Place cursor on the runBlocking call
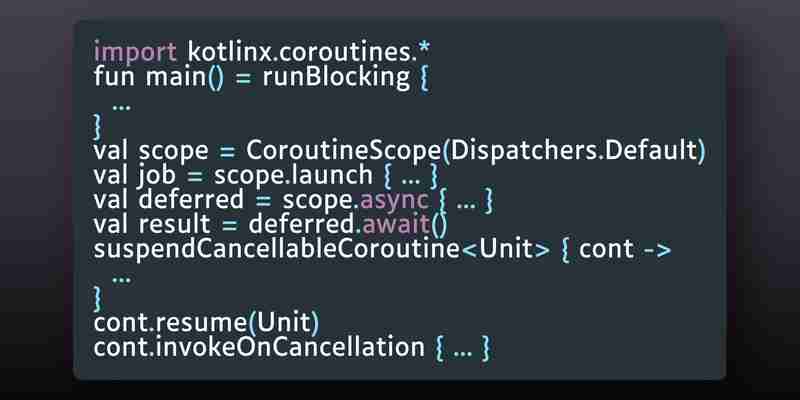800x400 pixels. (x=336, y=78)
